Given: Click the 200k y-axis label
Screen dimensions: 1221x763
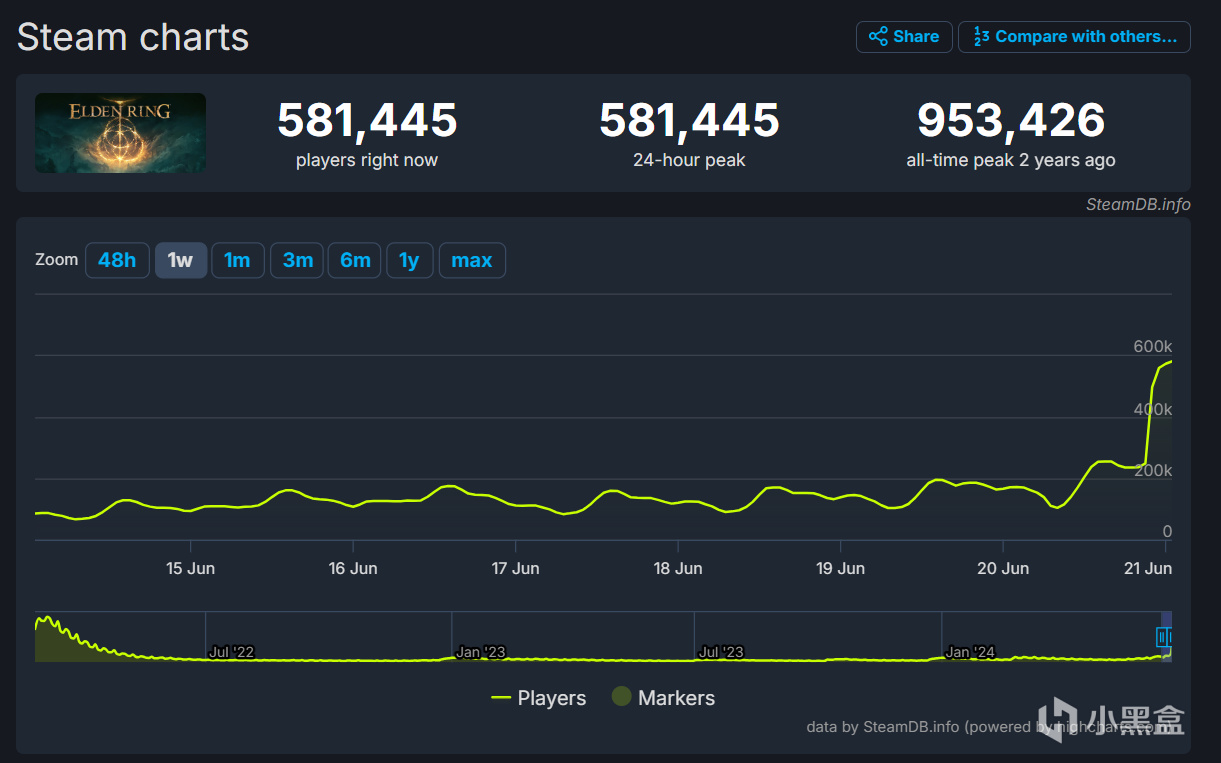Looking at the screenshot, I should 1152,471.
